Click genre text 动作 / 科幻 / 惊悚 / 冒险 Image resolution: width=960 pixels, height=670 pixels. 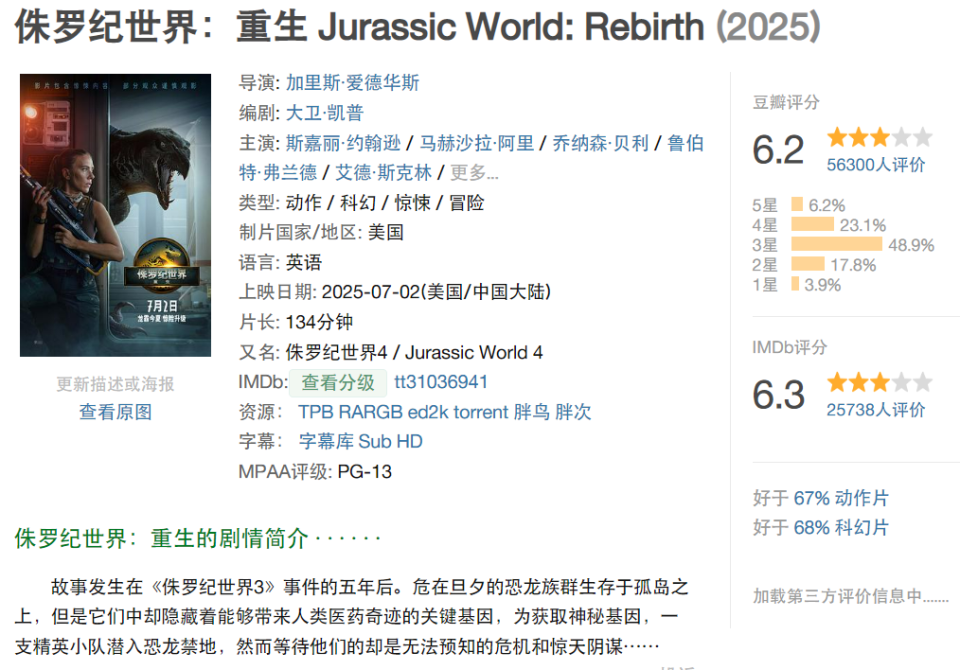point(385,203)
